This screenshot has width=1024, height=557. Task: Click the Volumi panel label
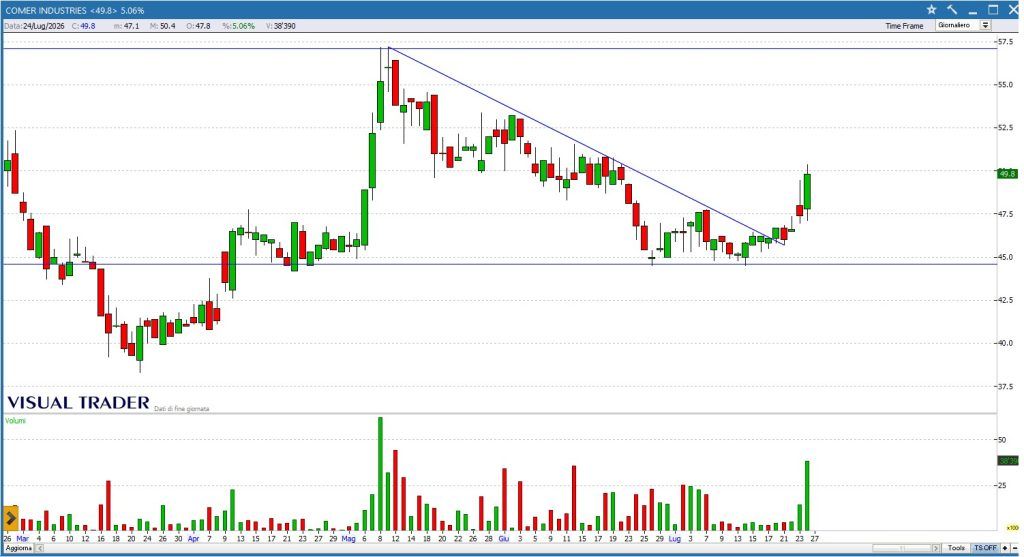pyautogui.click(x=15, y=421)
